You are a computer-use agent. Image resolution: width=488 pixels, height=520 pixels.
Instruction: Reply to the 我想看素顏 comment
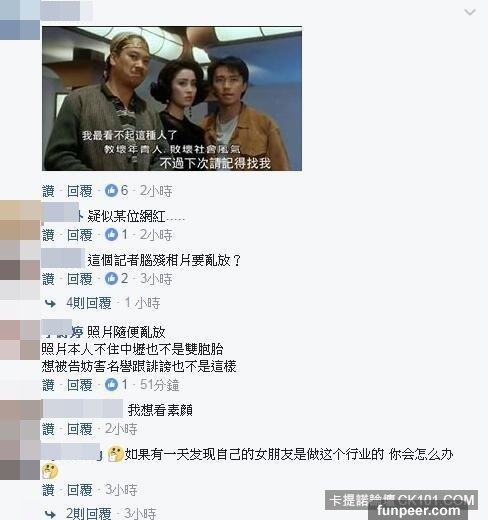80,429
